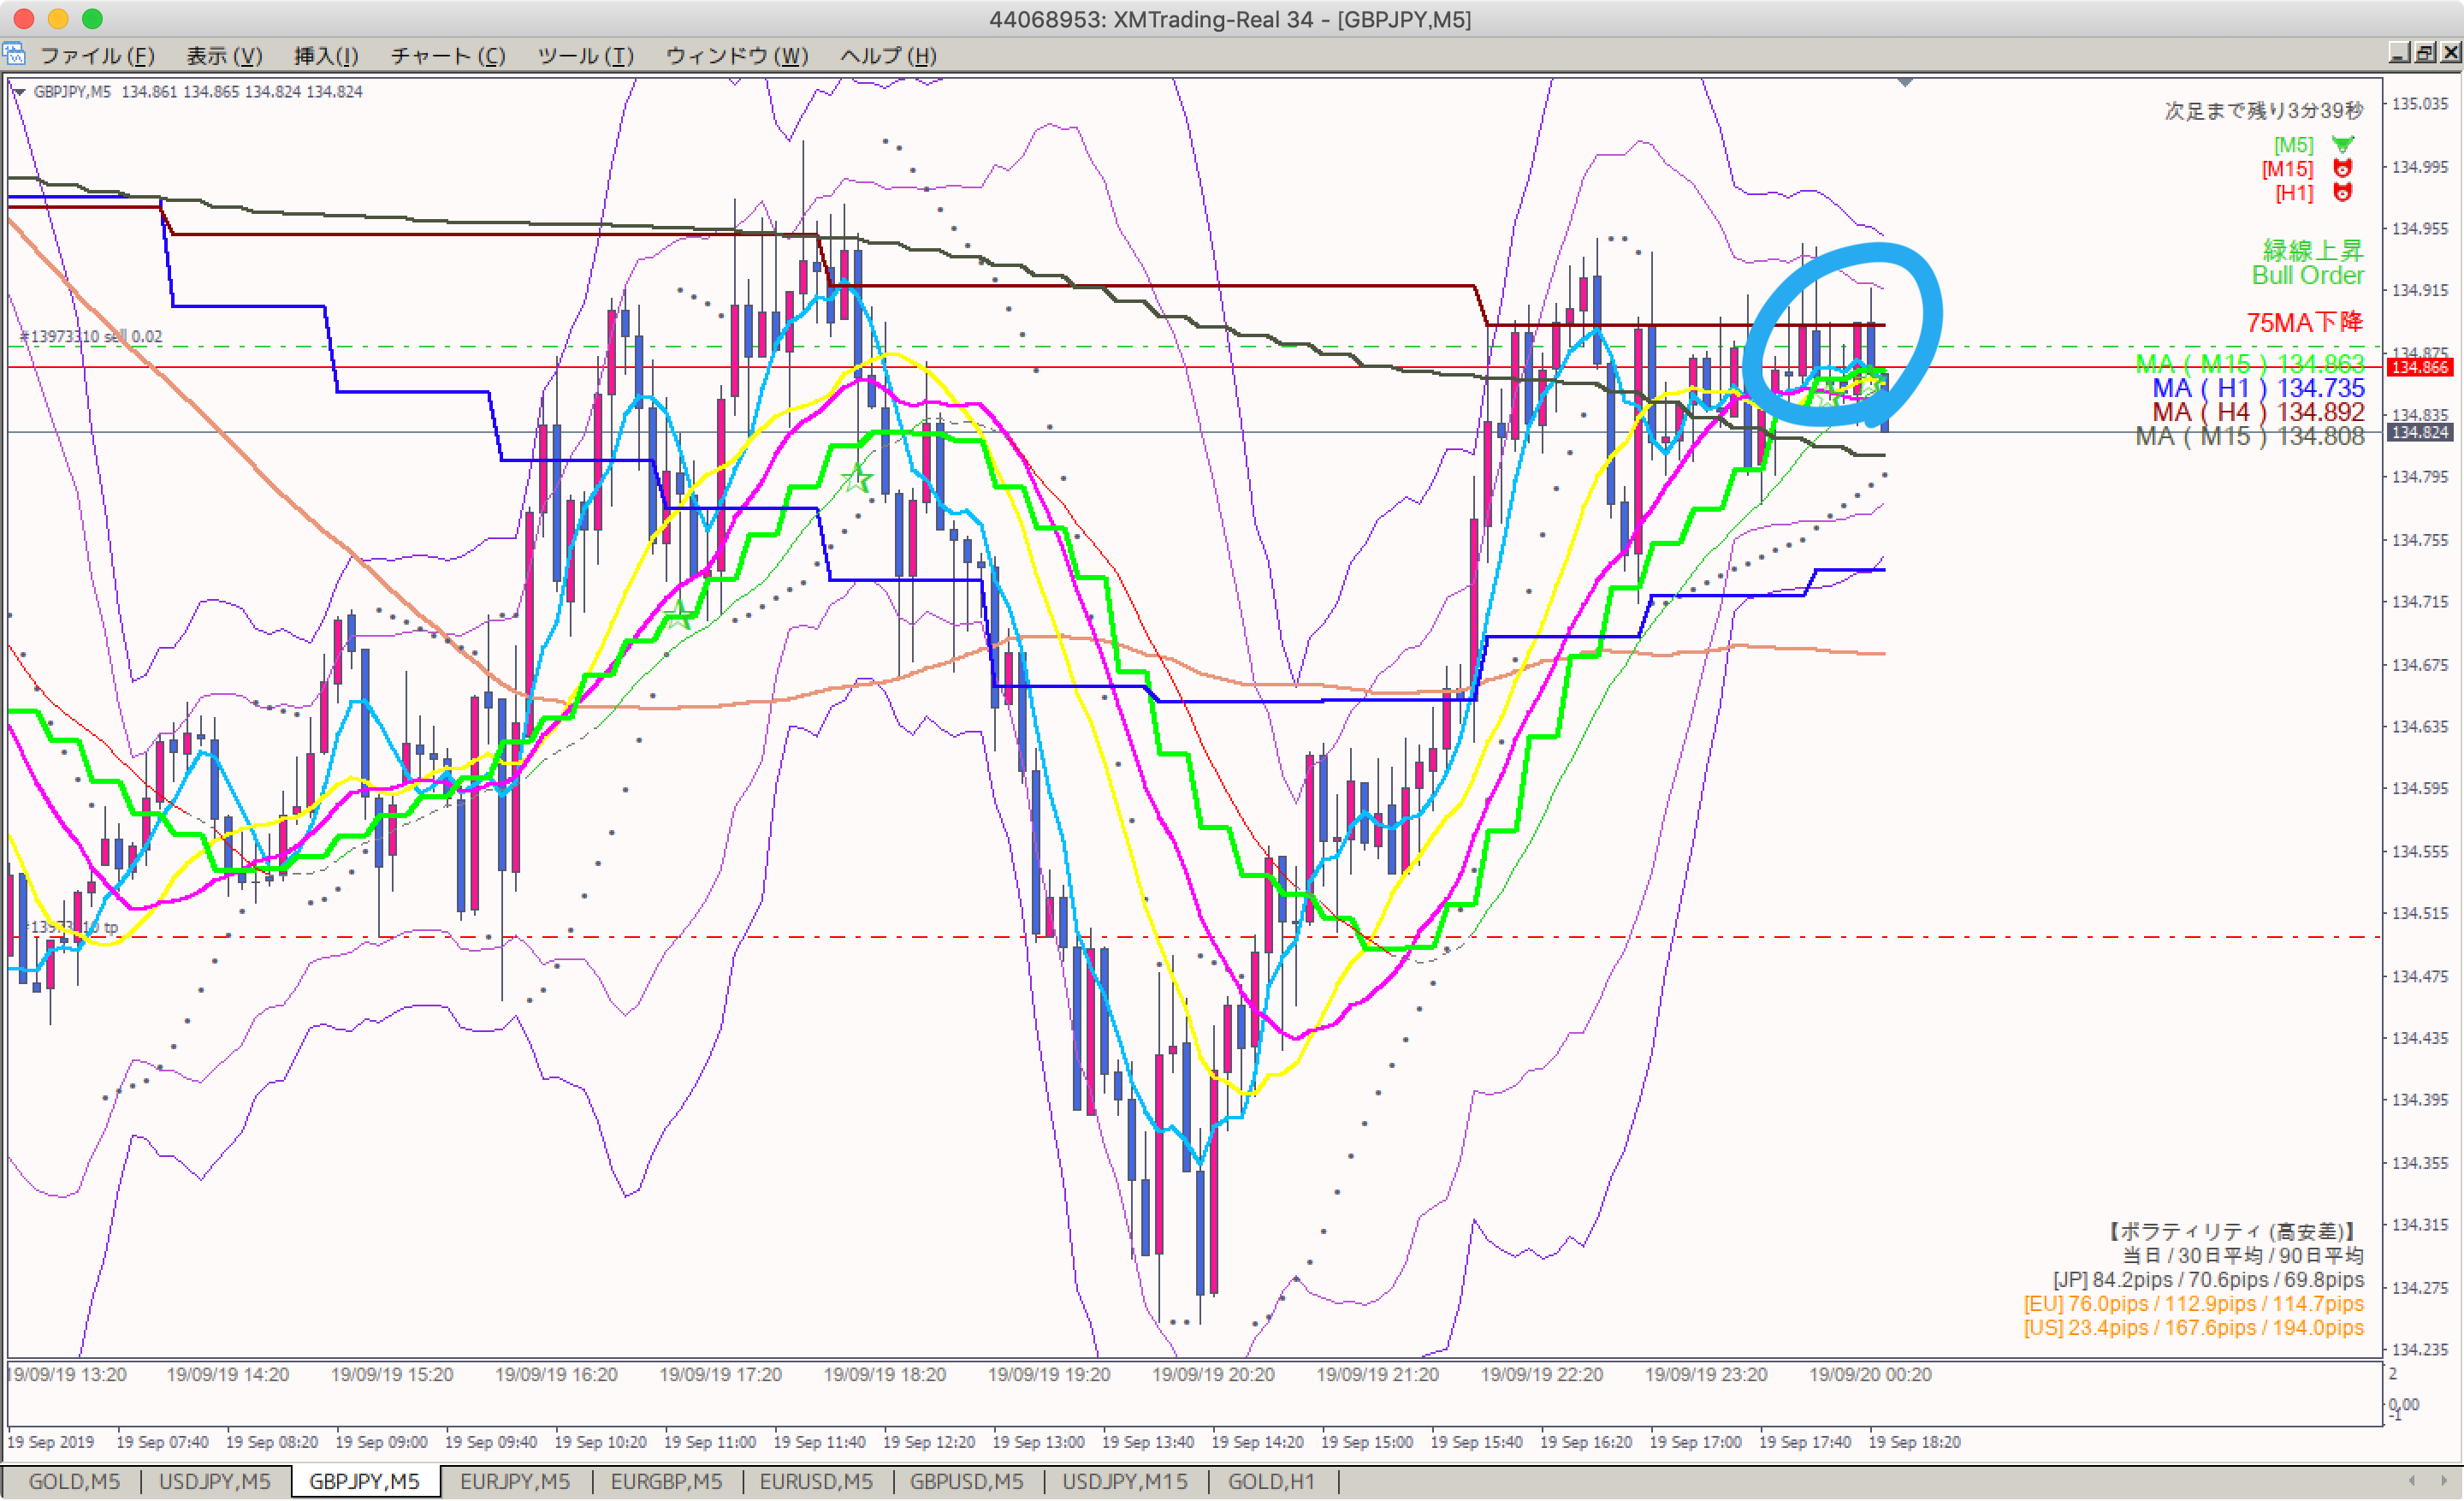This screenshot has height=1501, width=2464.
Task: Click the M15 bear trend icon
Action: click(2342, 168)
